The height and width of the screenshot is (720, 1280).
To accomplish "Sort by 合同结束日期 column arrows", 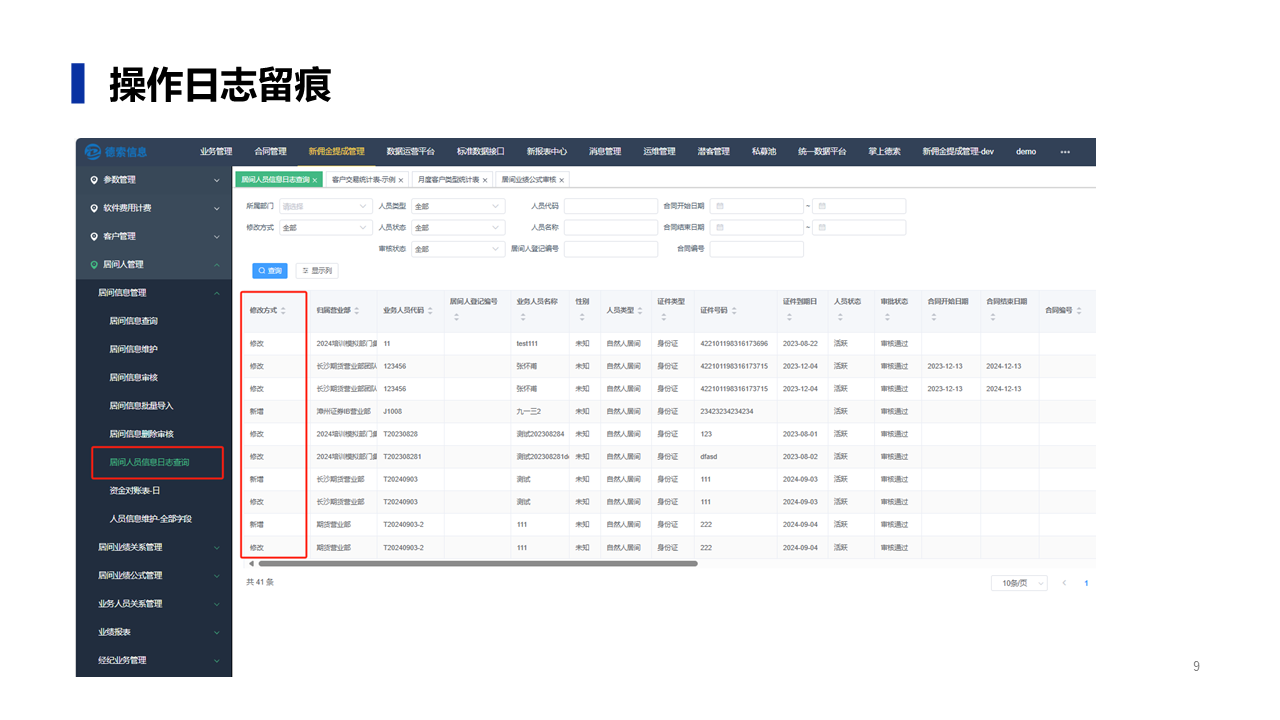I will point(993,318).
